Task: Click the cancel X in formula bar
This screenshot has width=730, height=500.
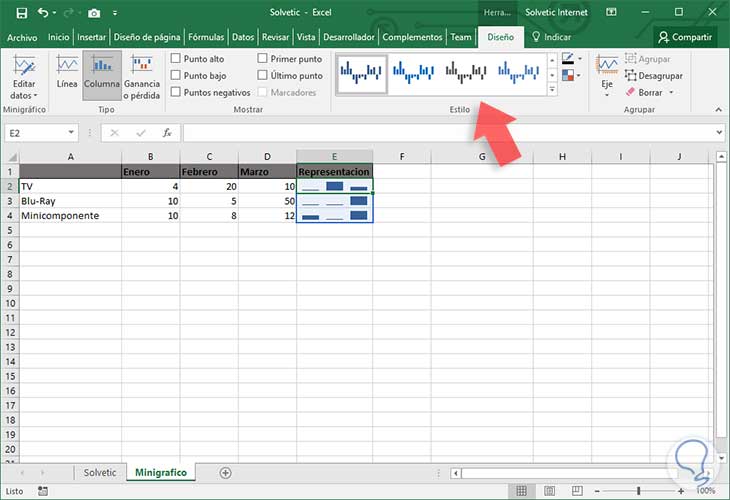Action: tap(115, 133)
